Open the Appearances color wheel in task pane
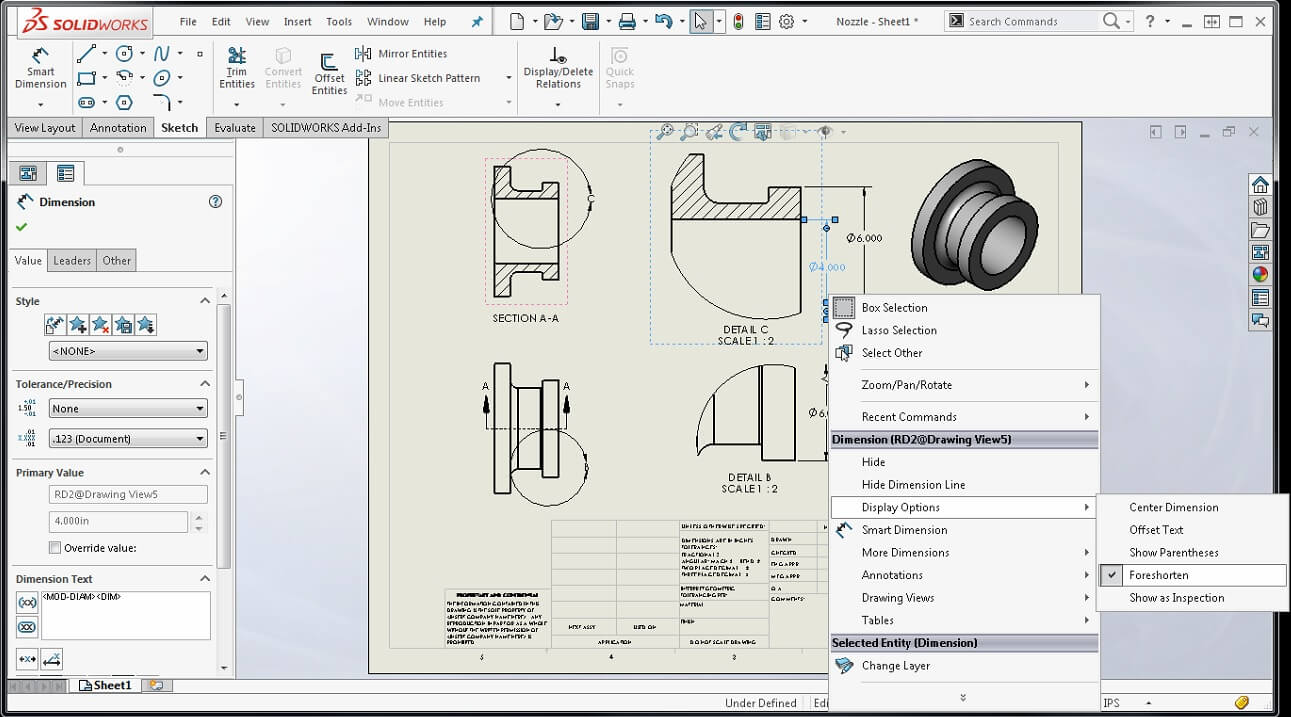The width and height of the screenshot is (1291, 717). (x=1260, y=274)
